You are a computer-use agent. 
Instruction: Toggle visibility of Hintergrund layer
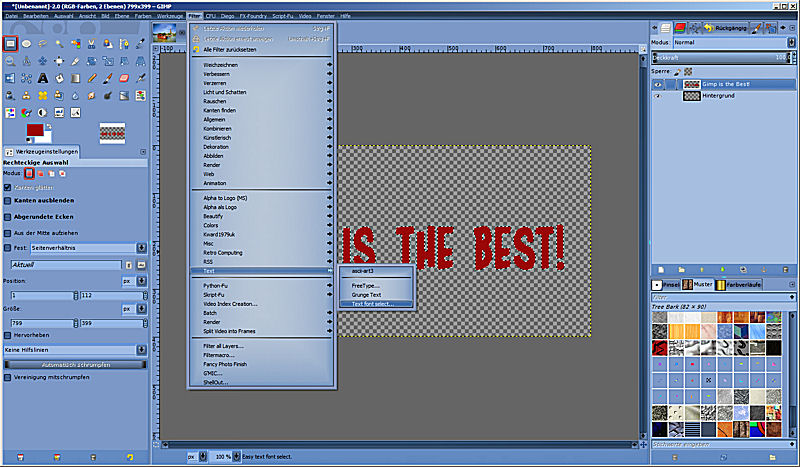click(658, 96)
